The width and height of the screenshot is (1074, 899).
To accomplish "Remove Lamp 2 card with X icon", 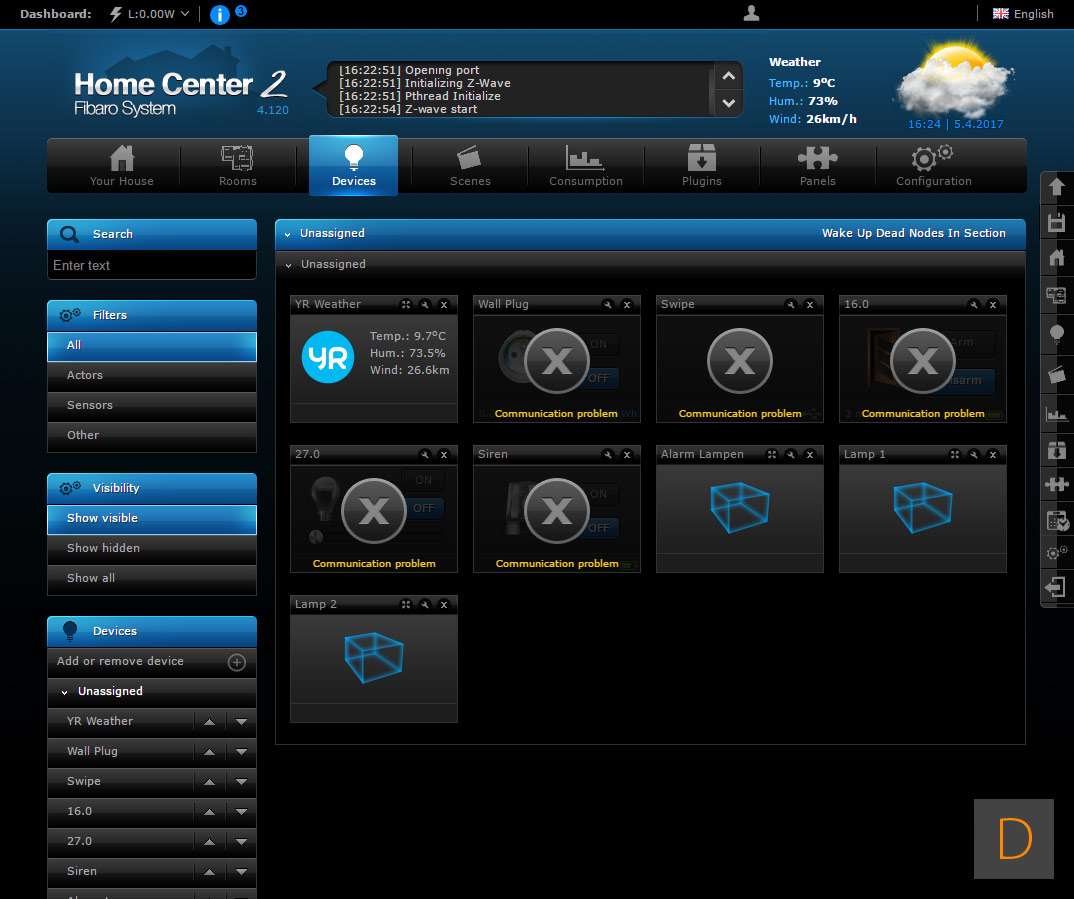I will point(444,605).
